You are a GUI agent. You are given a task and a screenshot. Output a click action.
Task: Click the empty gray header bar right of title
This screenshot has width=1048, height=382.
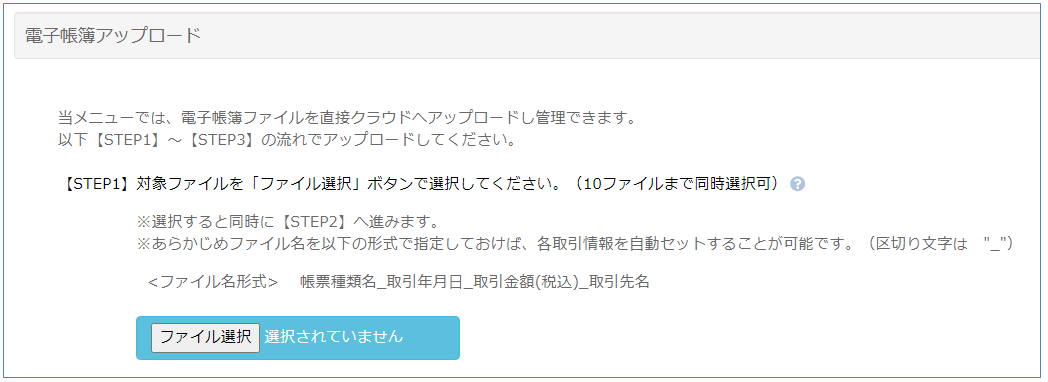click(x=622, y=35)
